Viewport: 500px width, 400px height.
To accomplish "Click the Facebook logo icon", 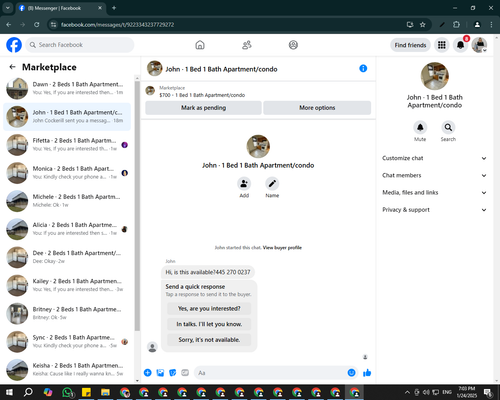I will pos(14,45).
